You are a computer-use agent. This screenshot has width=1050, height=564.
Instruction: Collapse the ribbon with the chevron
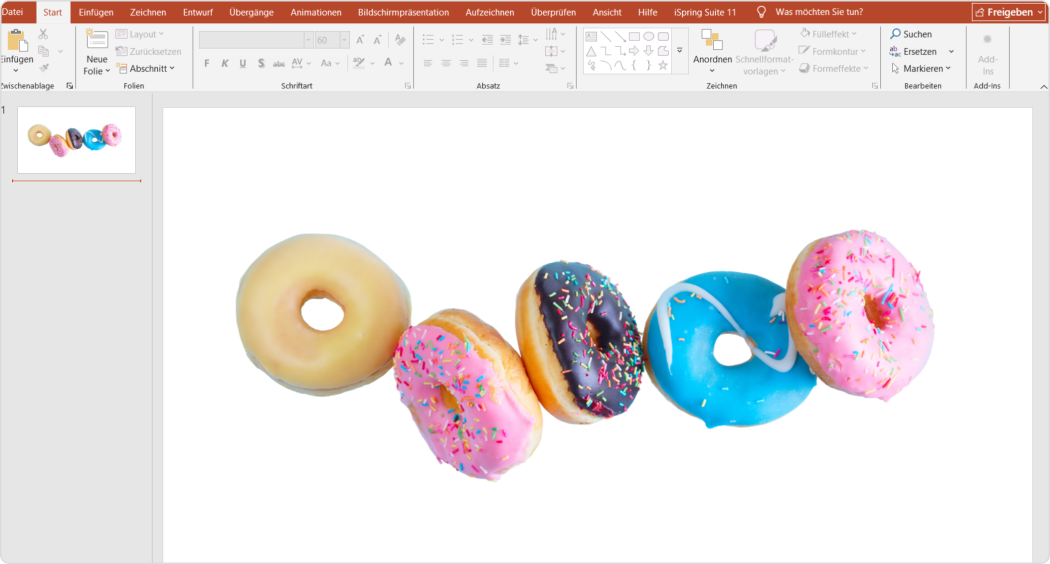pyautogui.click(x=1043, y=86)
